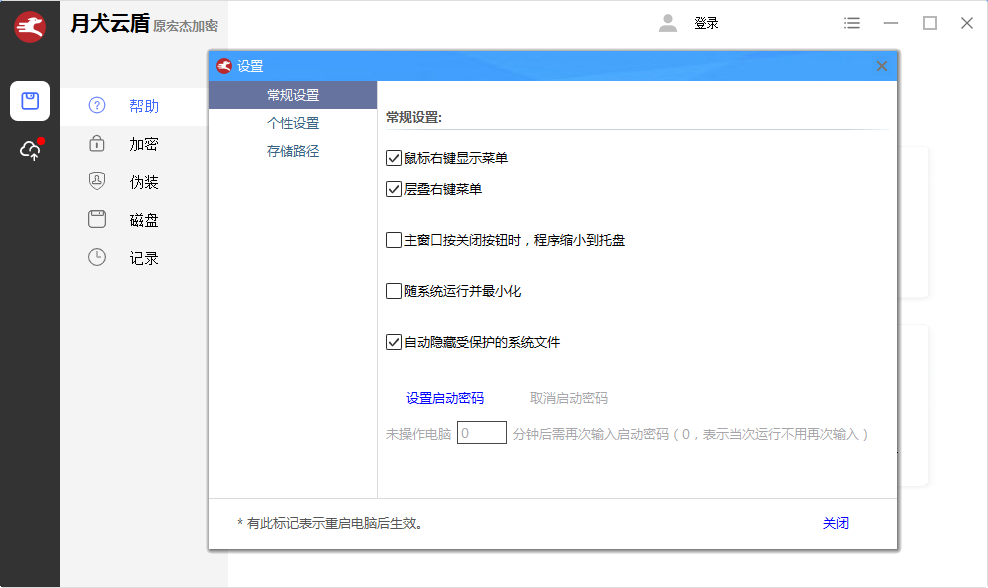
Task: Click the idle minutes input field
Action: 482,433
